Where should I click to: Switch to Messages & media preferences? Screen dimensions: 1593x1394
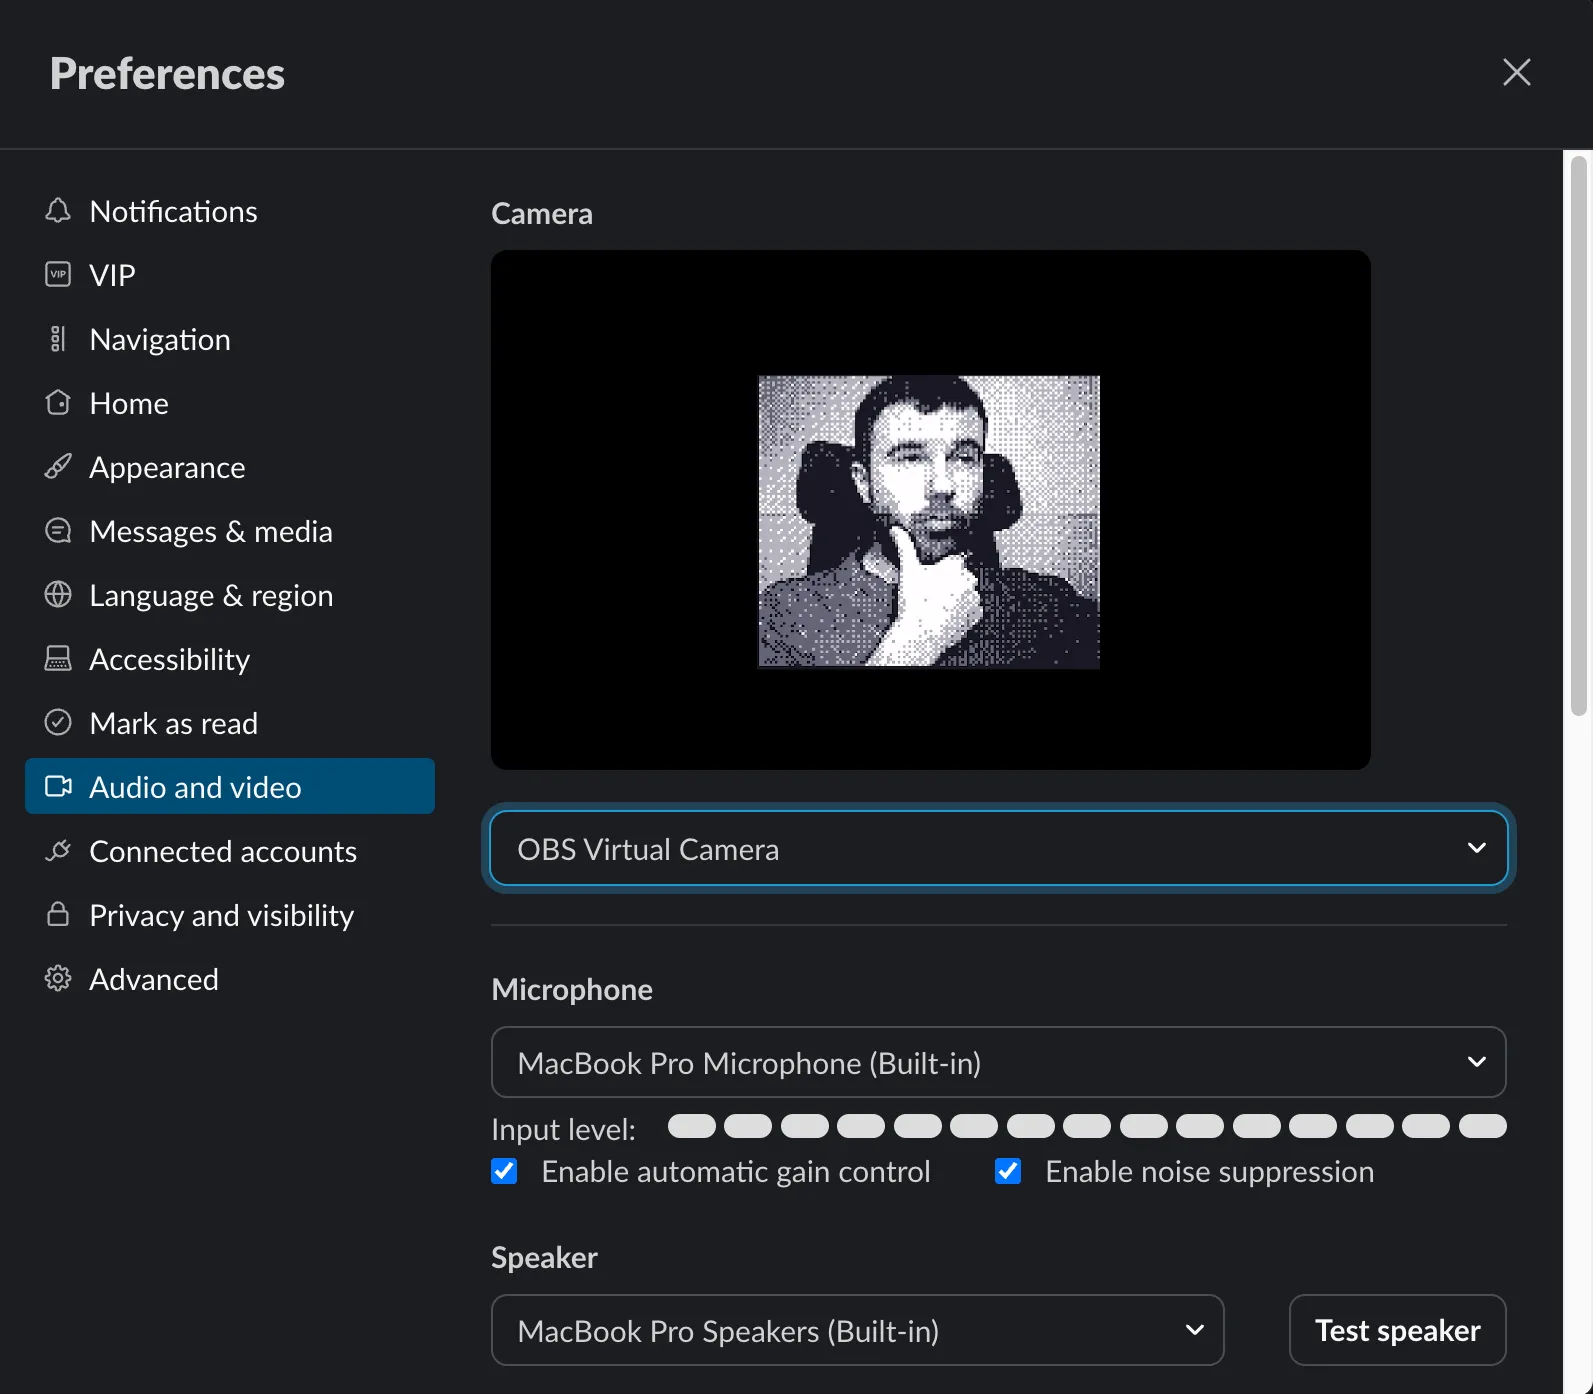click(x=211, y=531)
